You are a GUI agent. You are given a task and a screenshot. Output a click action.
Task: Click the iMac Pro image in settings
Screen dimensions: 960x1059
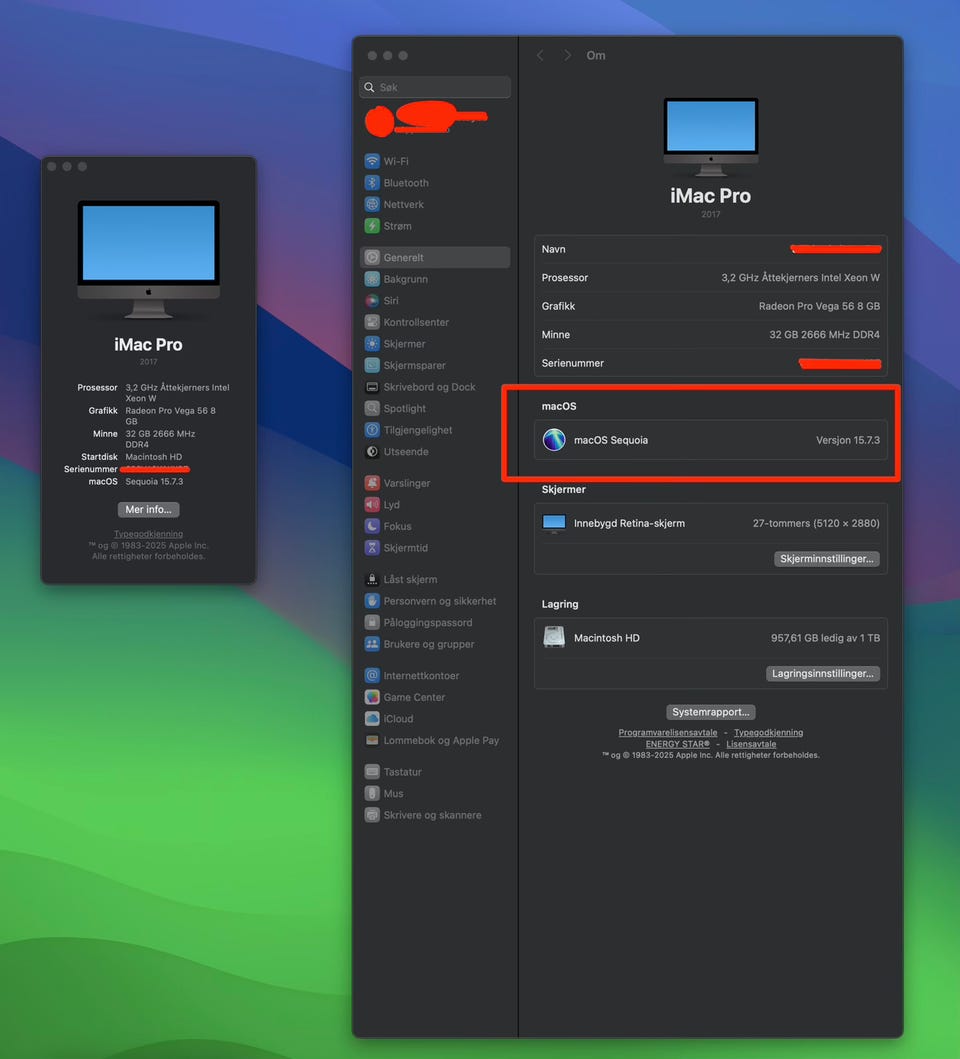coord(711,136)
